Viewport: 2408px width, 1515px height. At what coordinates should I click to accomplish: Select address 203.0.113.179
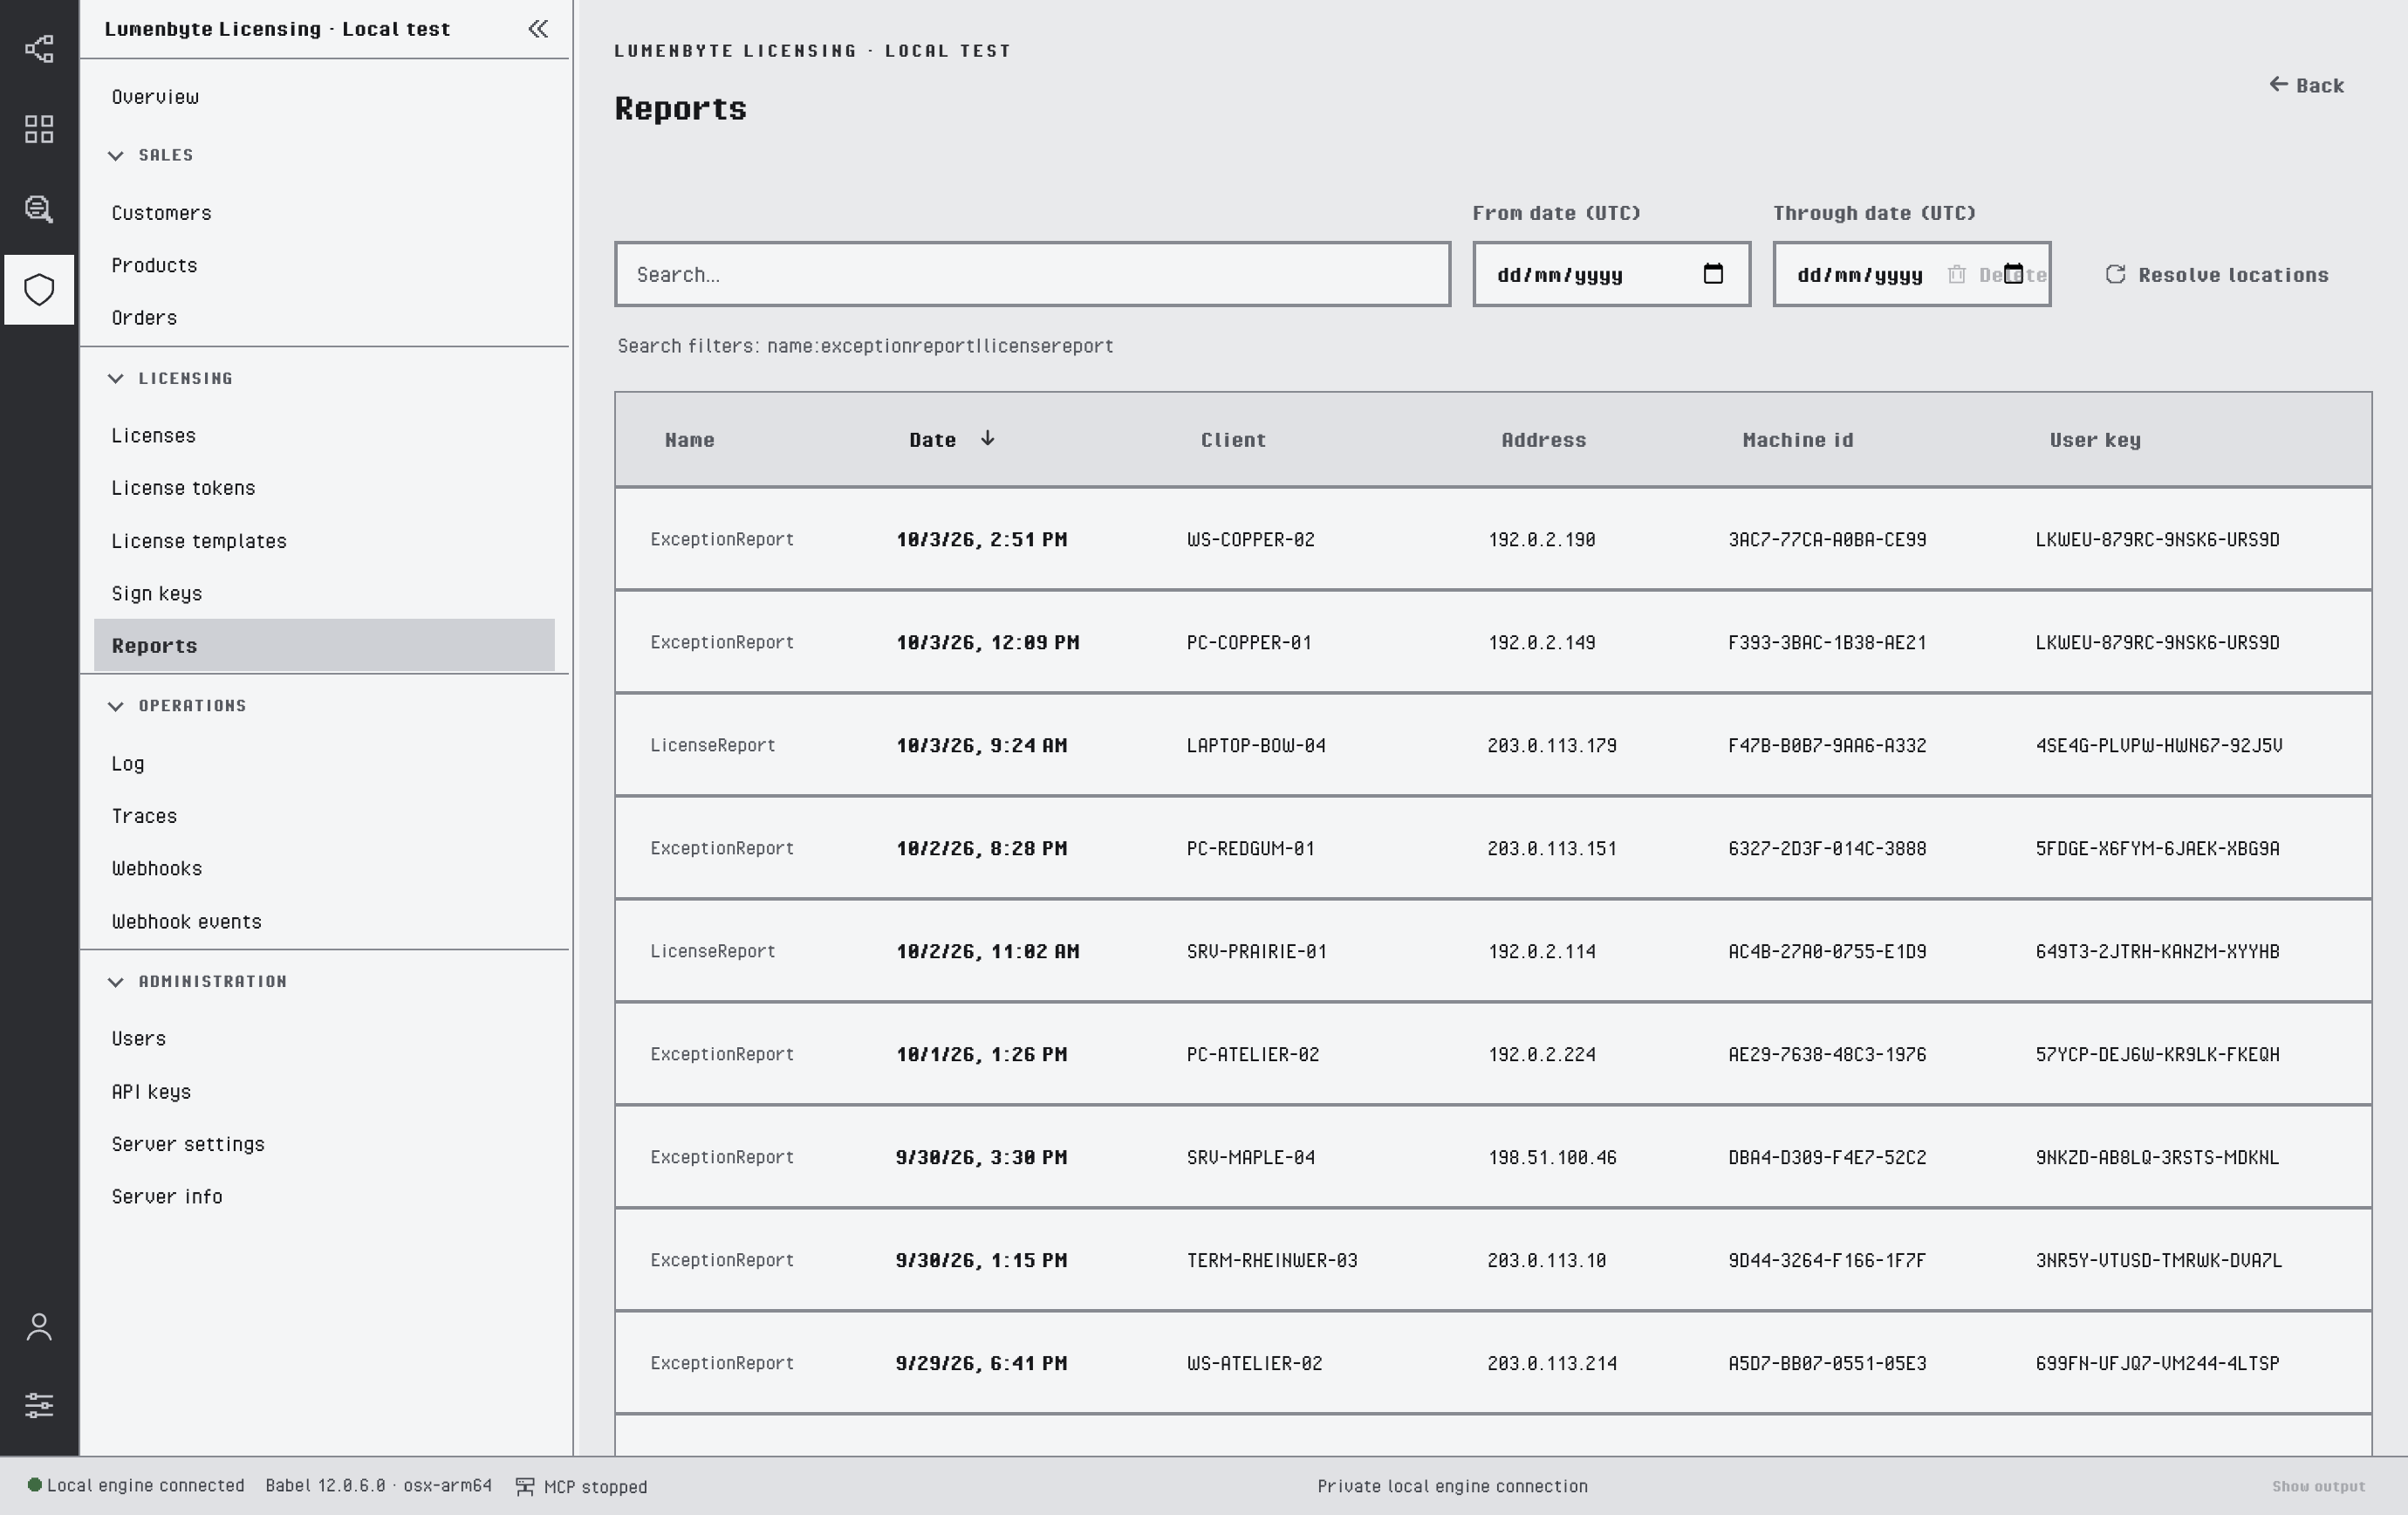(x=1551, y=746)
